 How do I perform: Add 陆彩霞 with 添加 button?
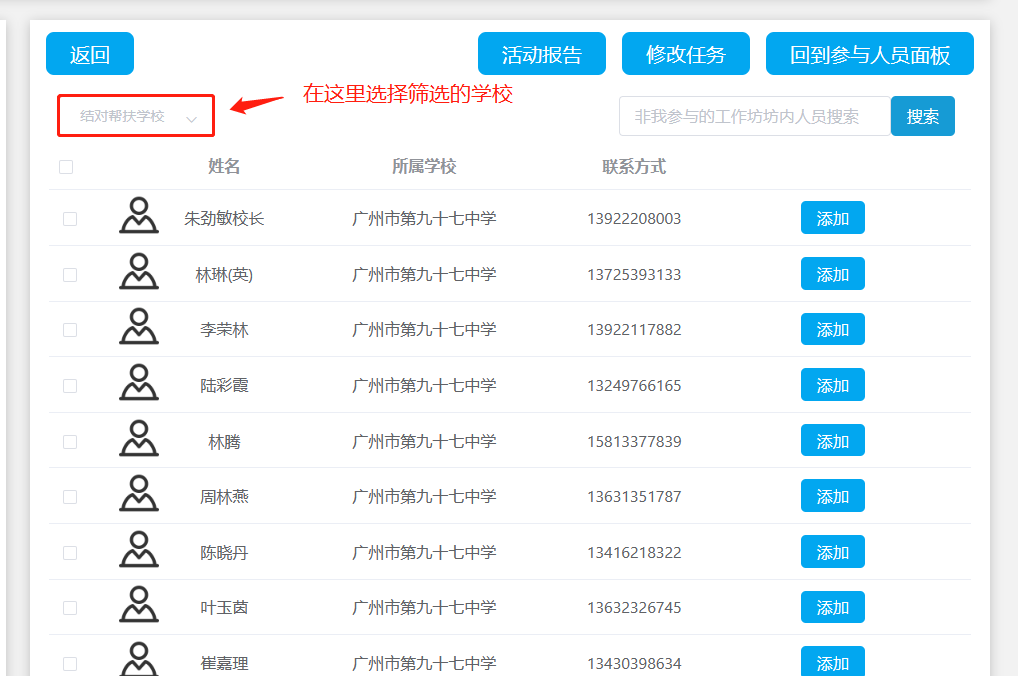(832, 384)
